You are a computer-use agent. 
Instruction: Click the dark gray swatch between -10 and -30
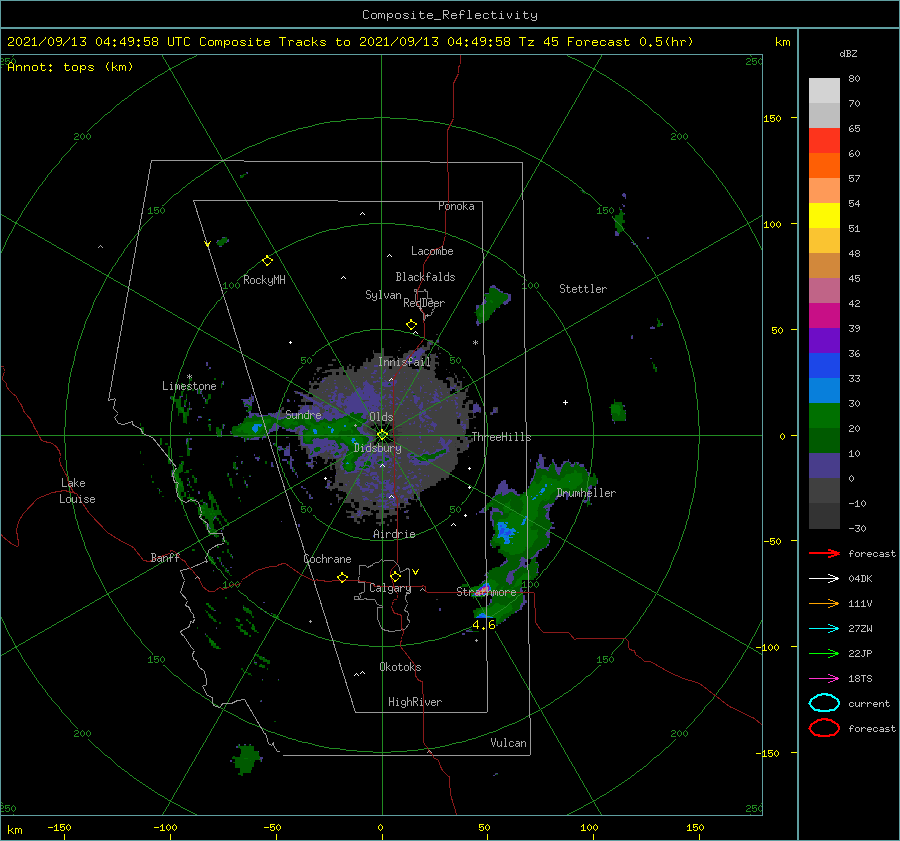click(824, 516)
